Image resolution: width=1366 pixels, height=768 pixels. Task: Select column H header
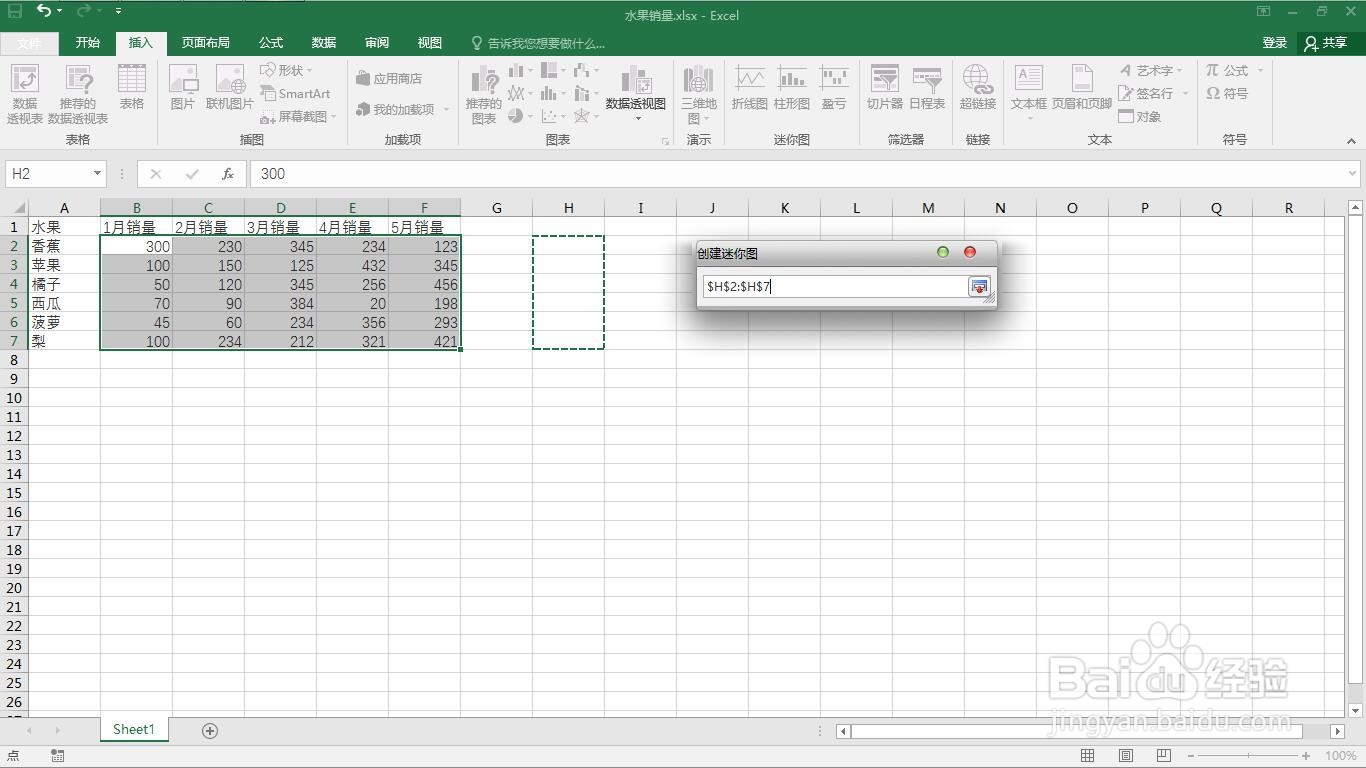(x=568, y=208)
